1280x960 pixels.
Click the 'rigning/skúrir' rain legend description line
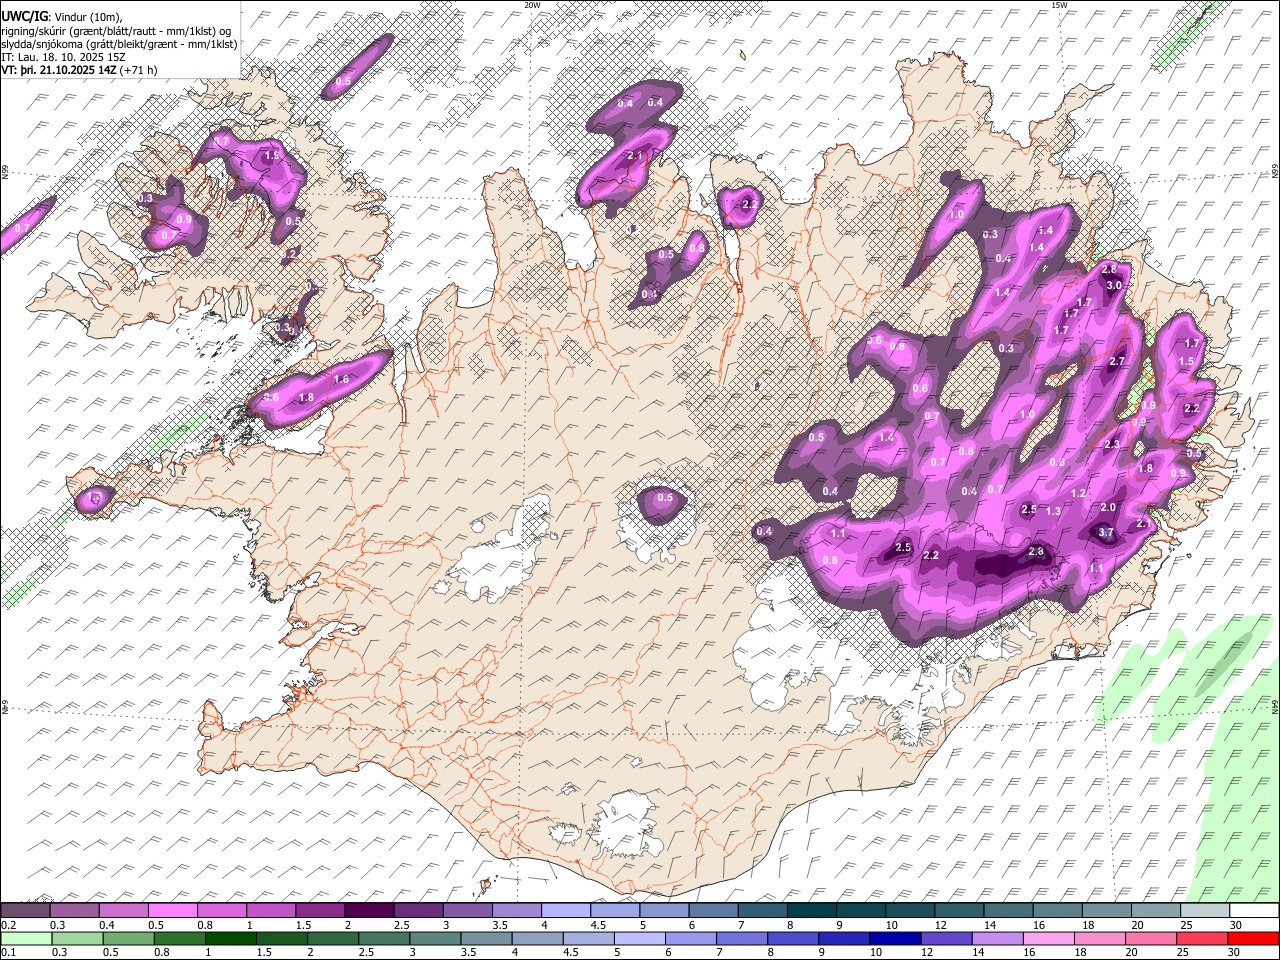(x=117, y=31)
